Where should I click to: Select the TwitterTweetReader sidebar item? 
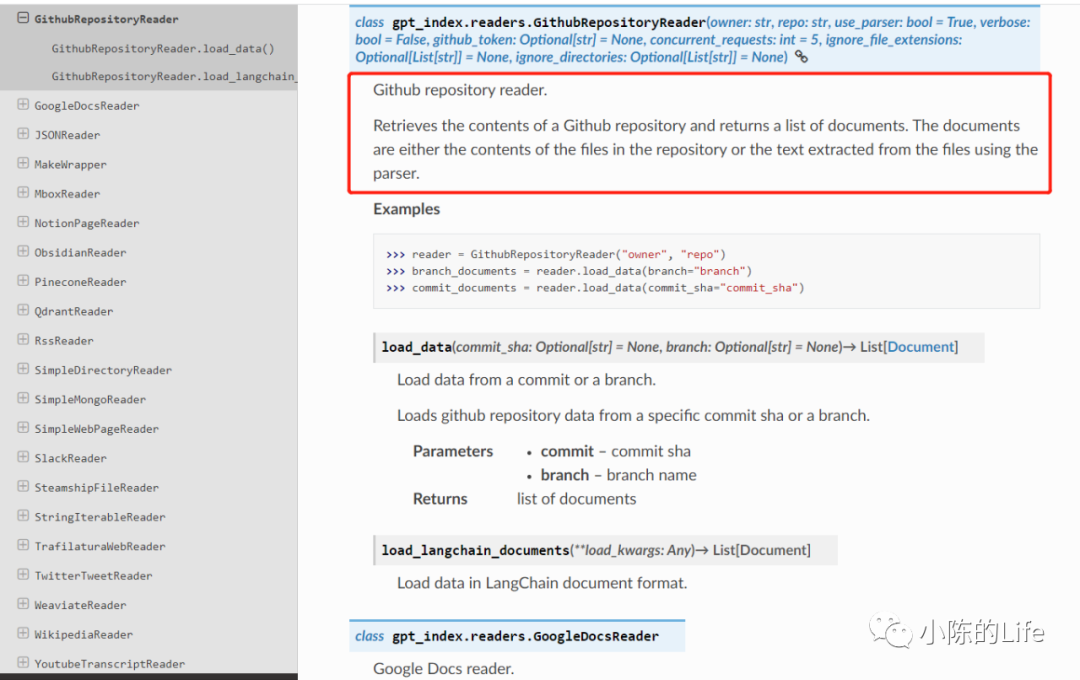tap(94, 575)
